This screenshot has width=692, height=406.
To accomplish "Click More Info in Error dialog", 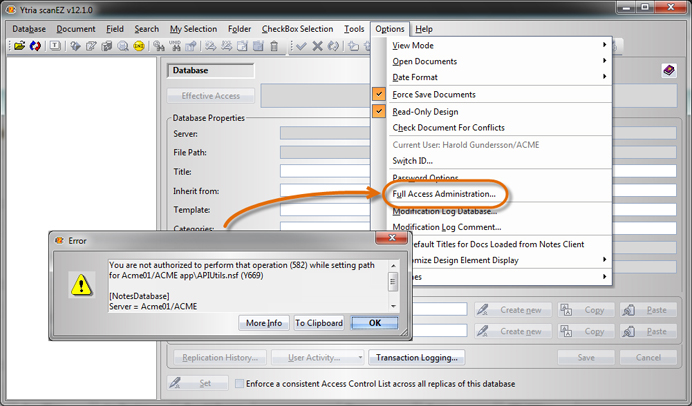I will [264, 323].
